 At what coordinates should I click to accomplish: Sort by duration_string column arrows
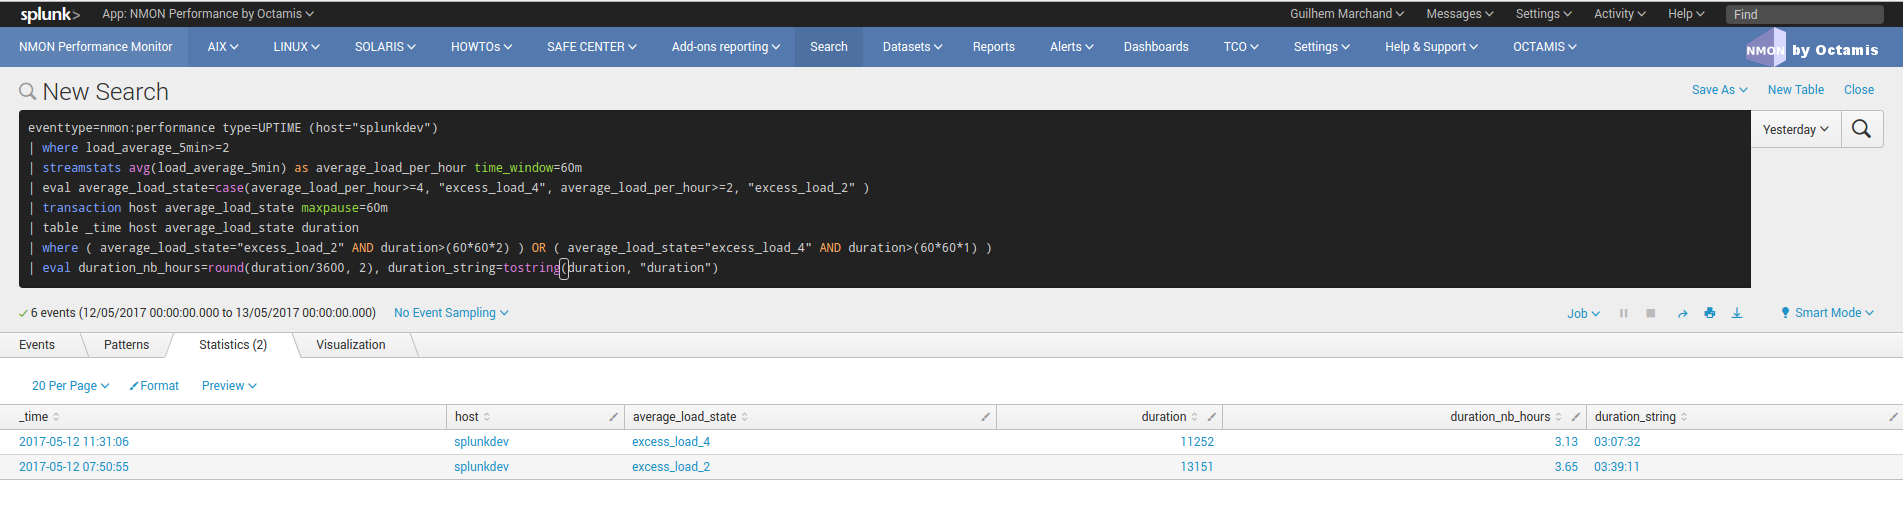(x=1684, y=417)
